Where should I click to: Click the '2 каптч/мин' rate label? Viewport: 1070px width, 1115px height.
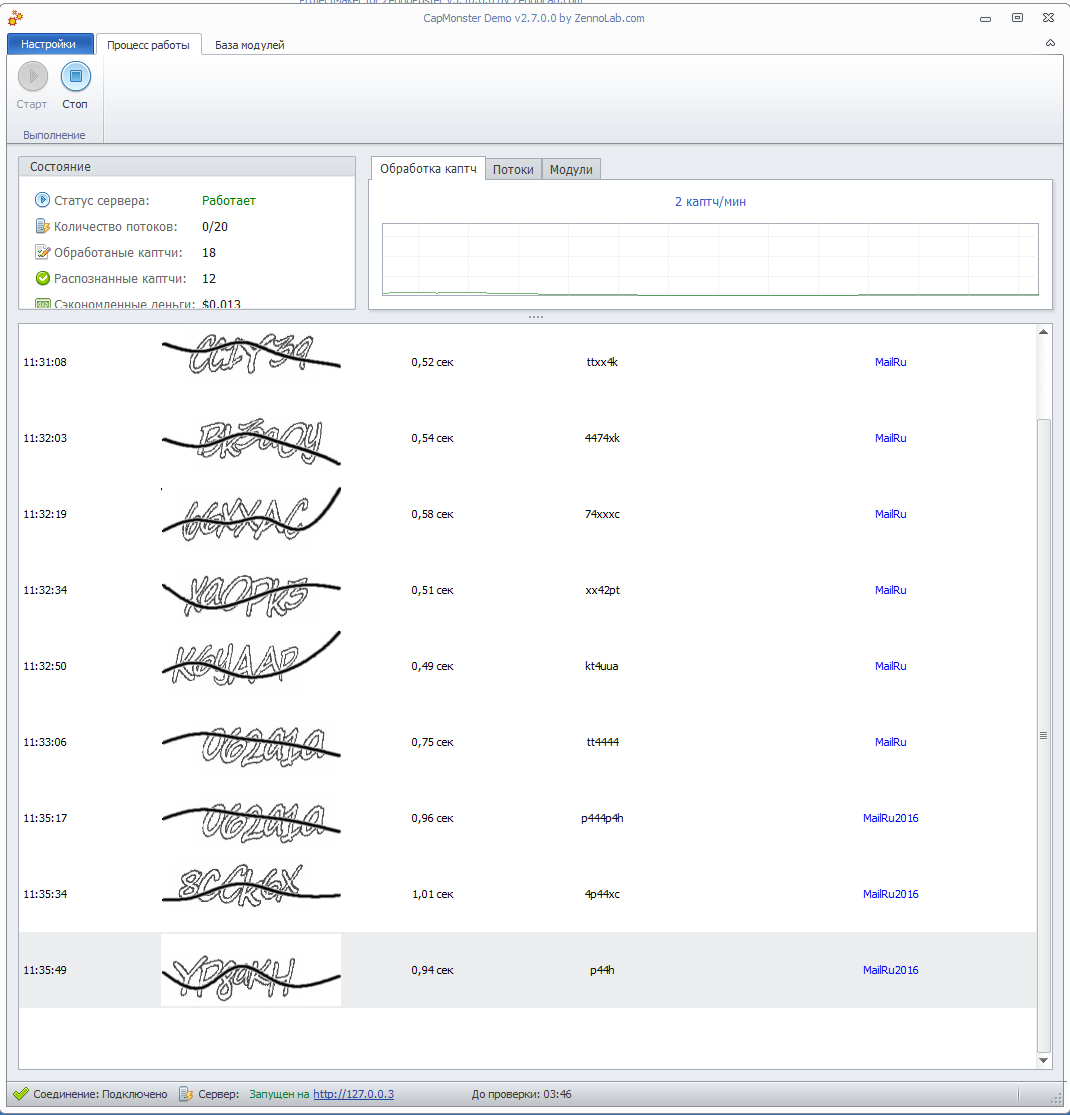point(710,201)
